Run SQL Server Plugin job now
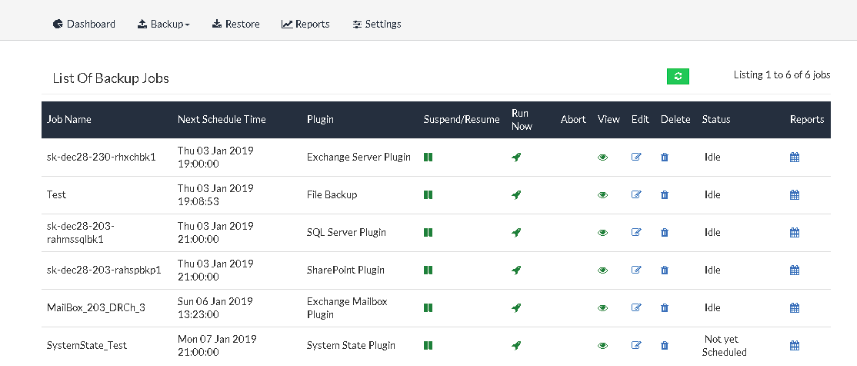 point(516,232)
